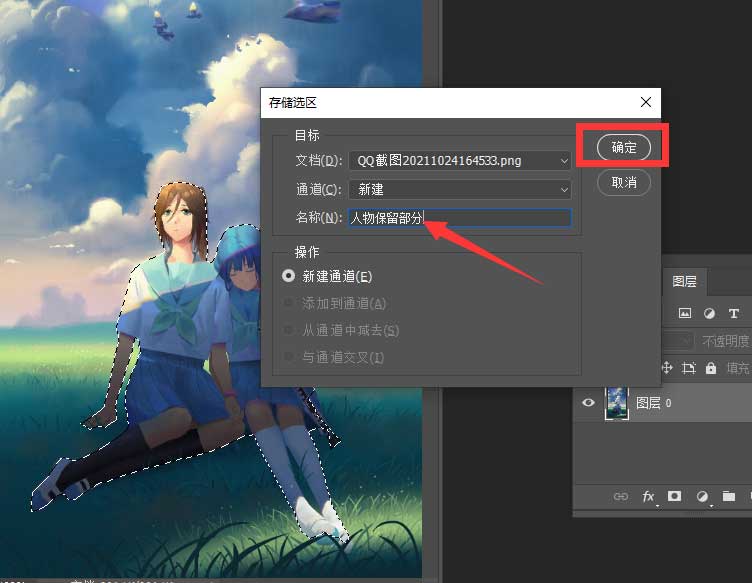
Task: Open the 文档 document dropdown
Action: pyautogui.click(x=460, y=161)
